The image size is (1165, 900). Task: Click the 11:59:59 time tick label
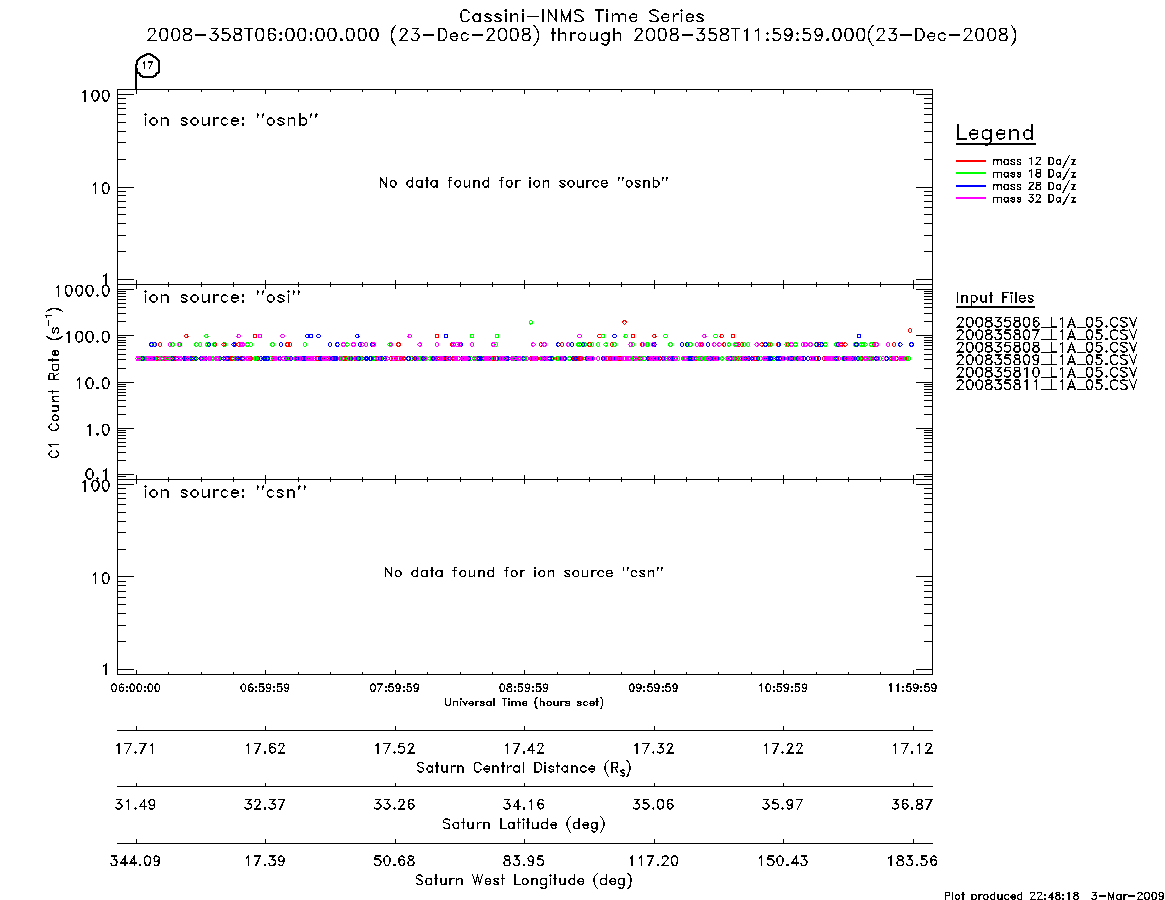pos(912,688)
